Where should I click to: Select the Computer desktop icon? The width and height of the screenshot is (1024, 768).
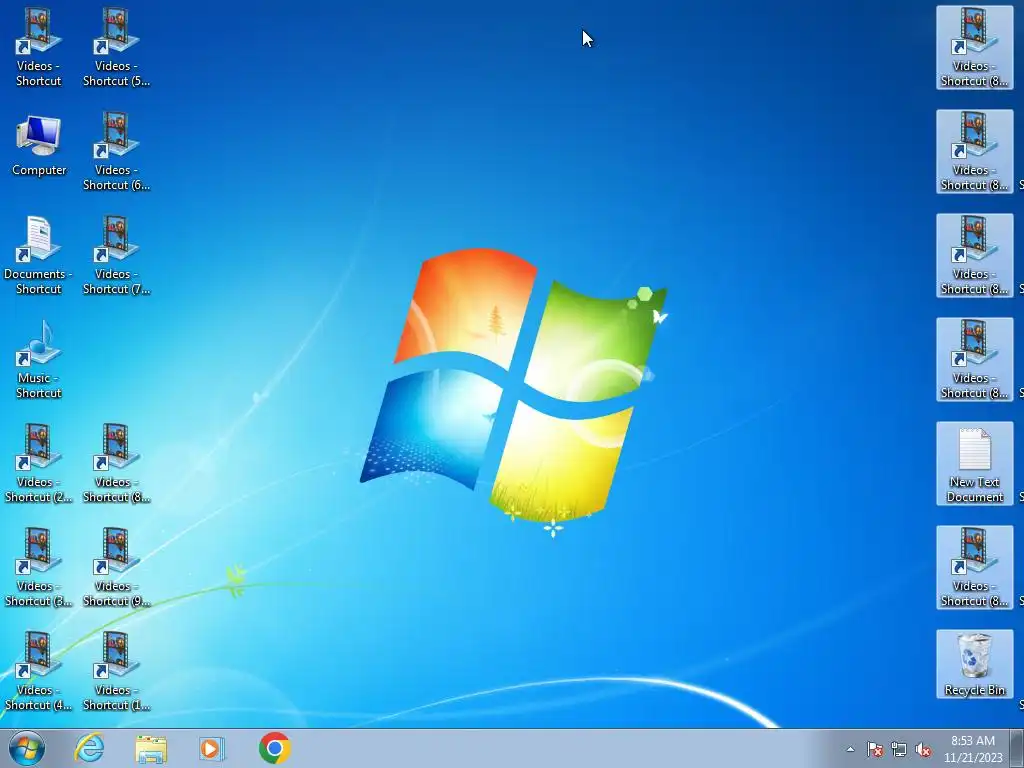[x=39, y=146]
